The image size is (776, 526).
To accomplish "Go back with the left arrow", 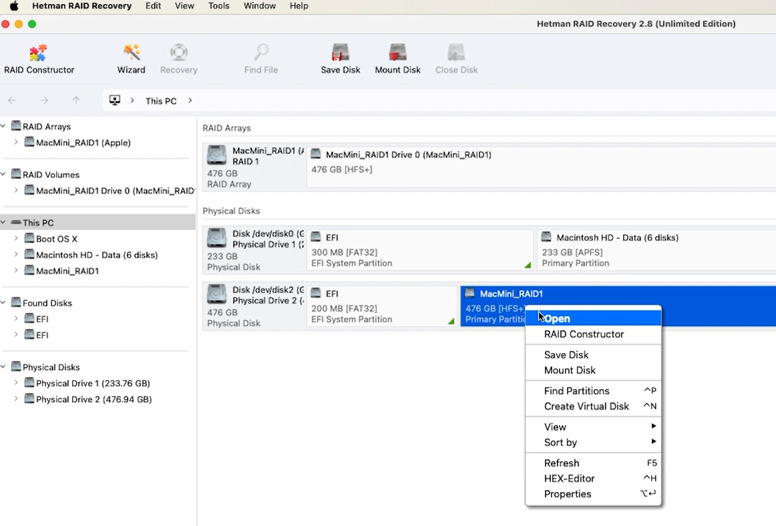I will click(12, 100).
